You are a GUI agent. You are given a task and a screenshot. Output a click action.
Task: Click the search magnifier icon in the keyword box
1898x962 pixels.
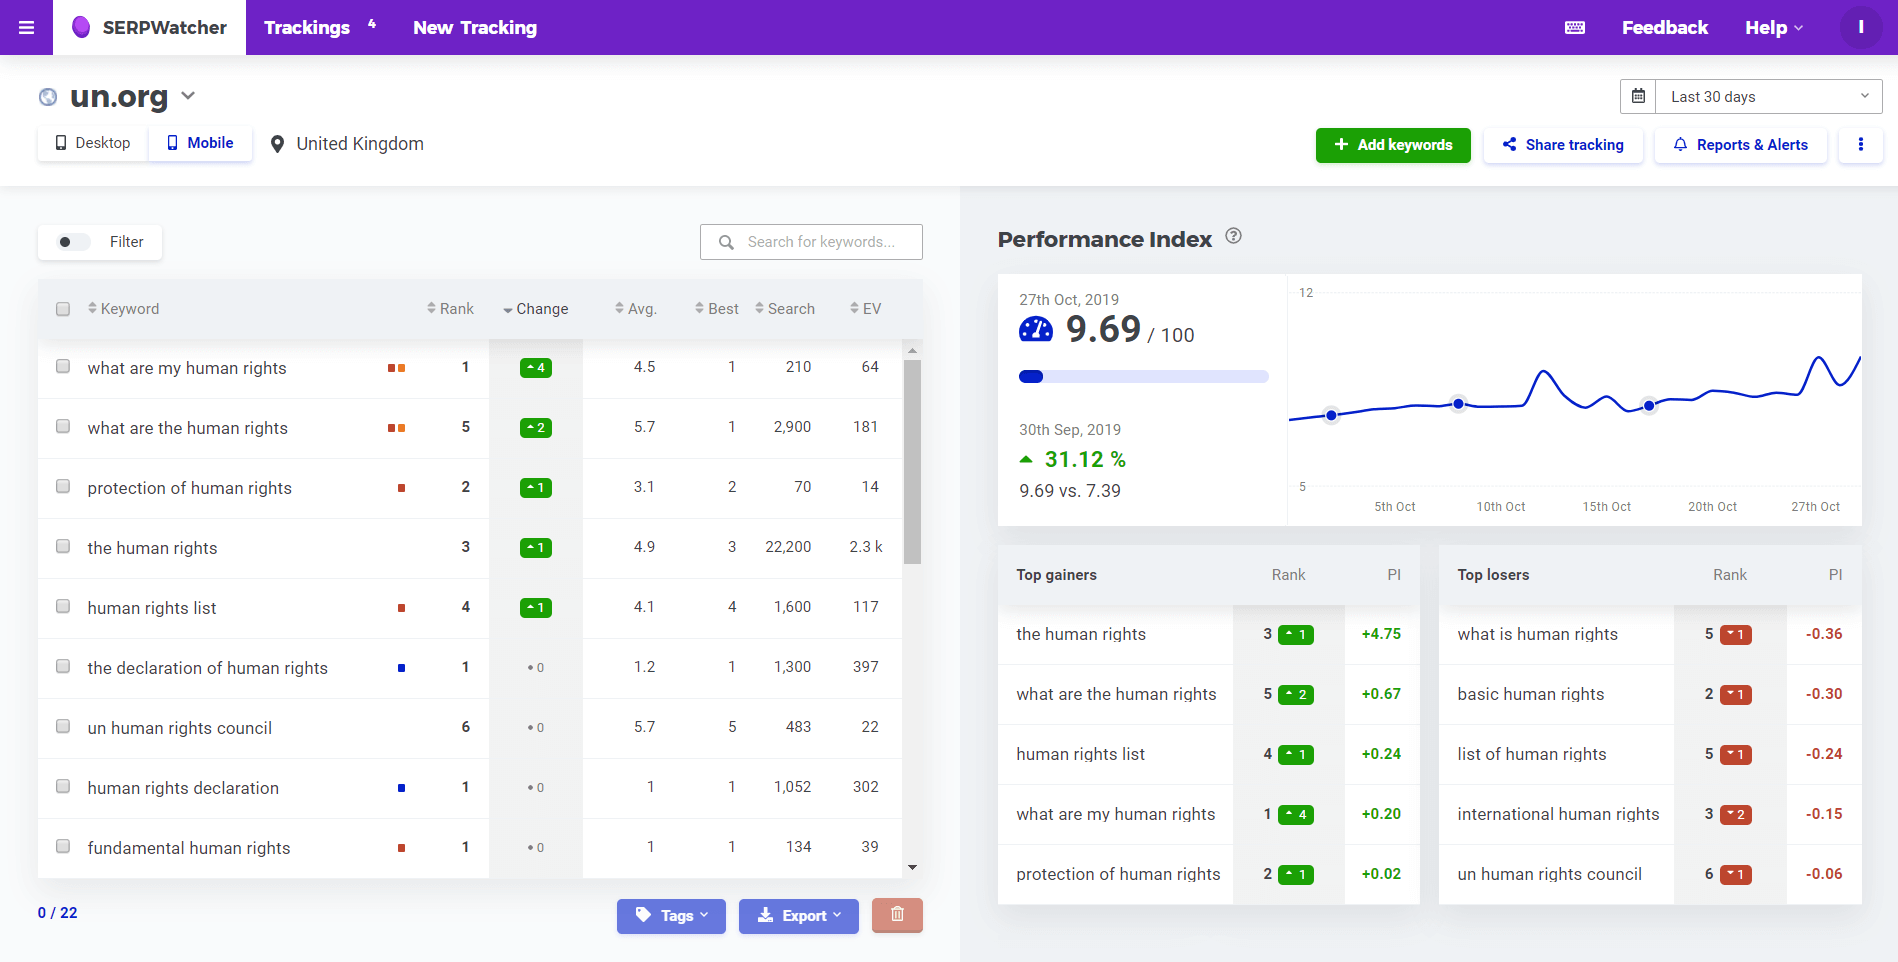(x=727, y=242)
